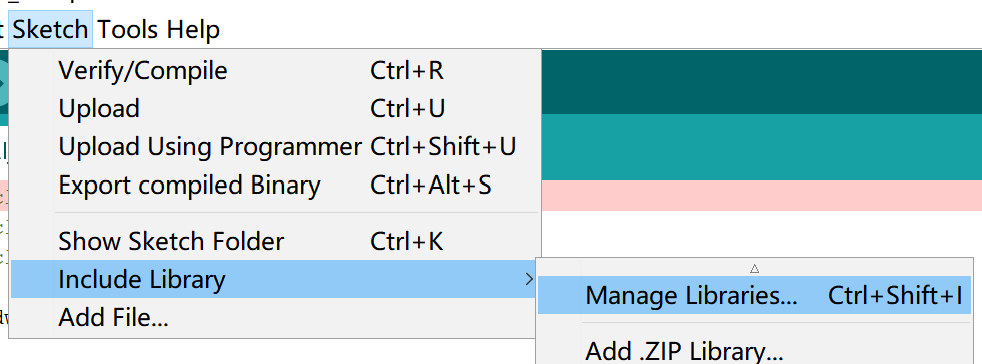Click the Ctrl+K shortcut beside Show Sketch Folder

pos(407,241)
